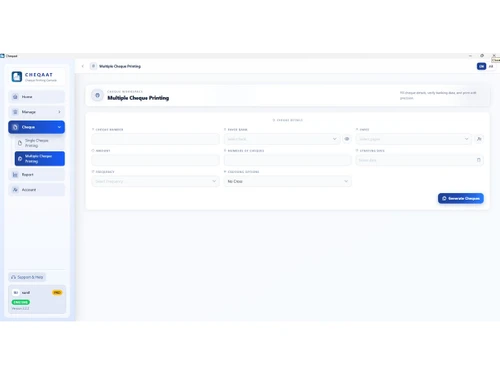
Task: Open the Payer Bank dropdown
Action: click(282, 139)
